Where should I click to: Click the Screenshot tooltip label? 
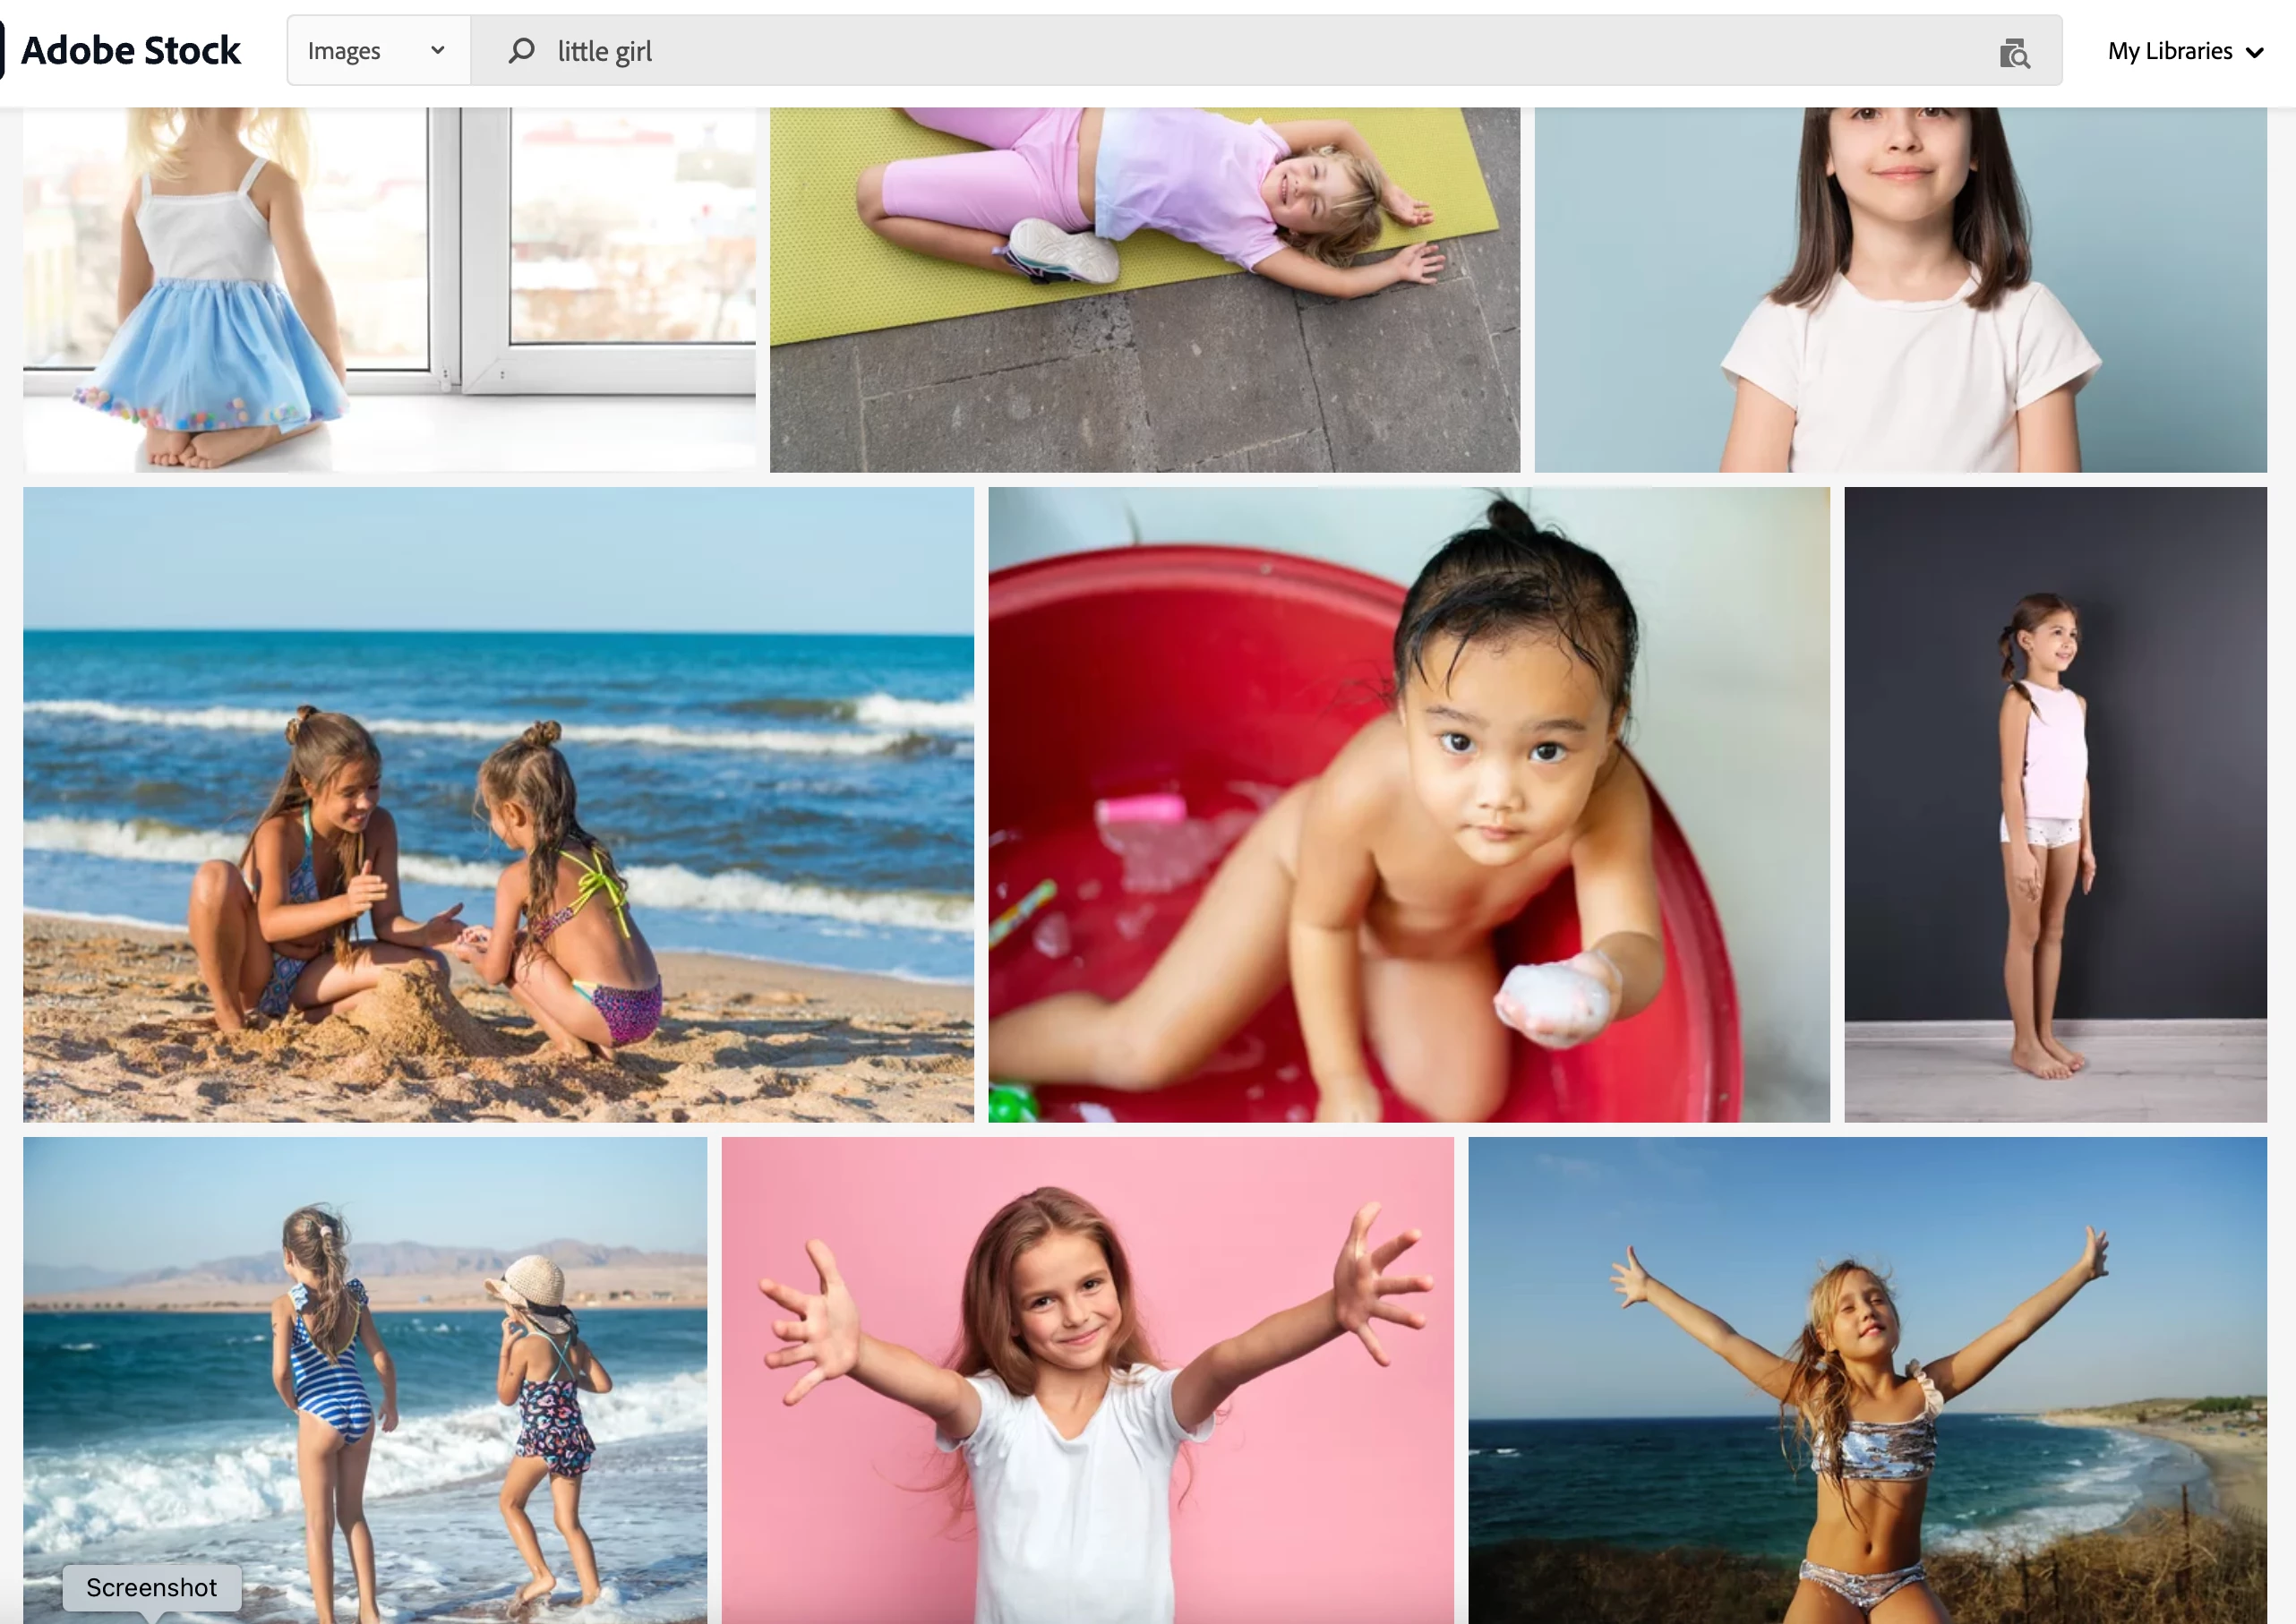click(151, 1587)
